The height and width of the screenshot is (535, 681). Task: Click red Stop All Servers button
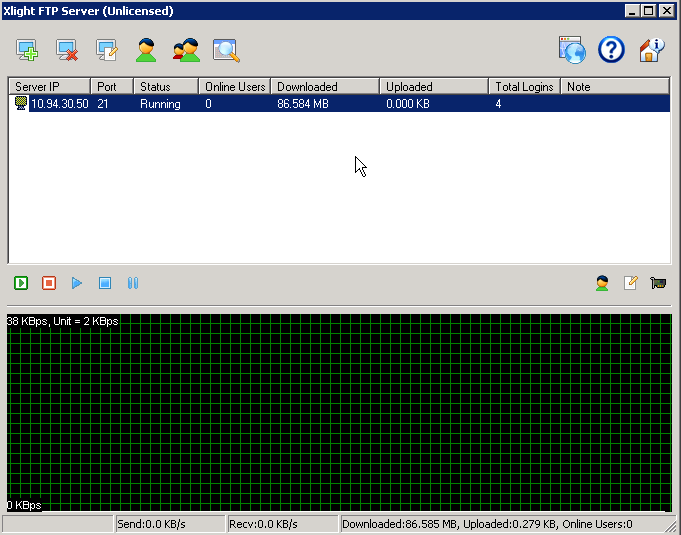pyautogui.click(x=49, y=283)
